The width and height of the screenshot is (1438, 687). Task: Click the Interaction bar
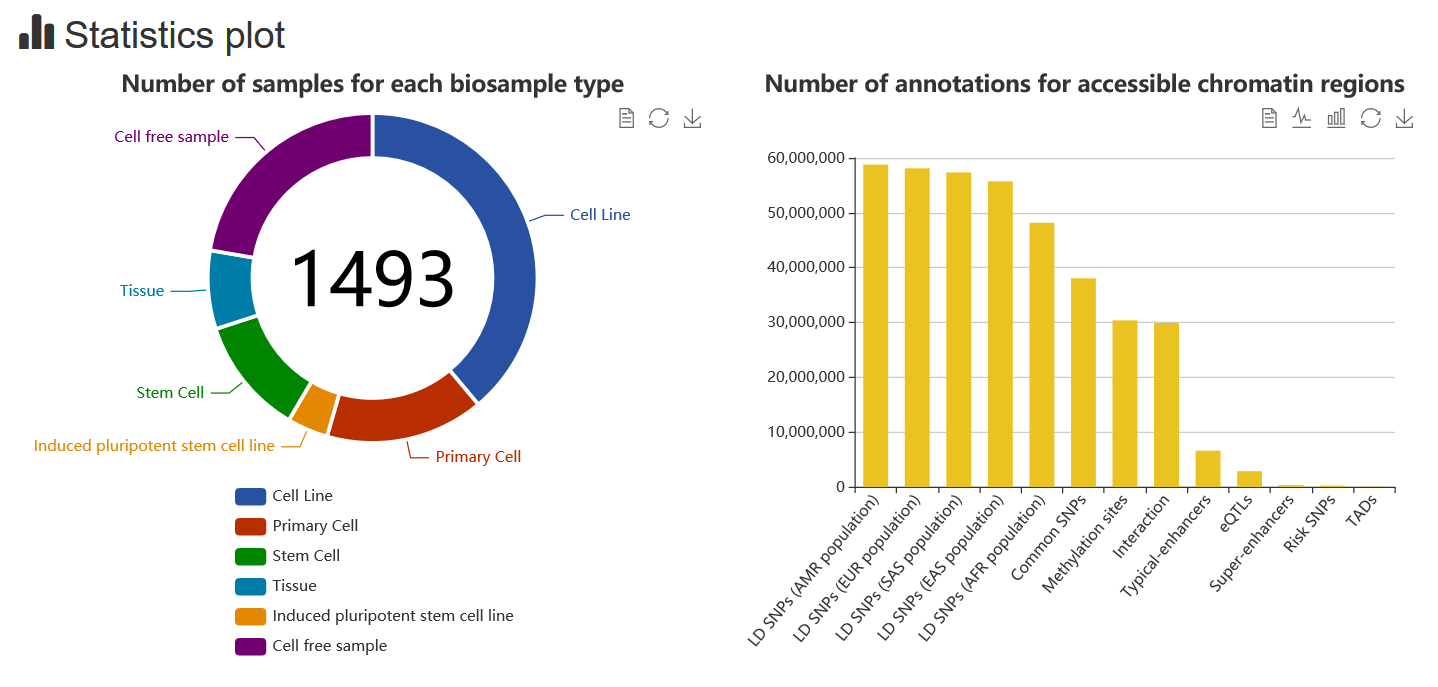[x=1166, y=405]
